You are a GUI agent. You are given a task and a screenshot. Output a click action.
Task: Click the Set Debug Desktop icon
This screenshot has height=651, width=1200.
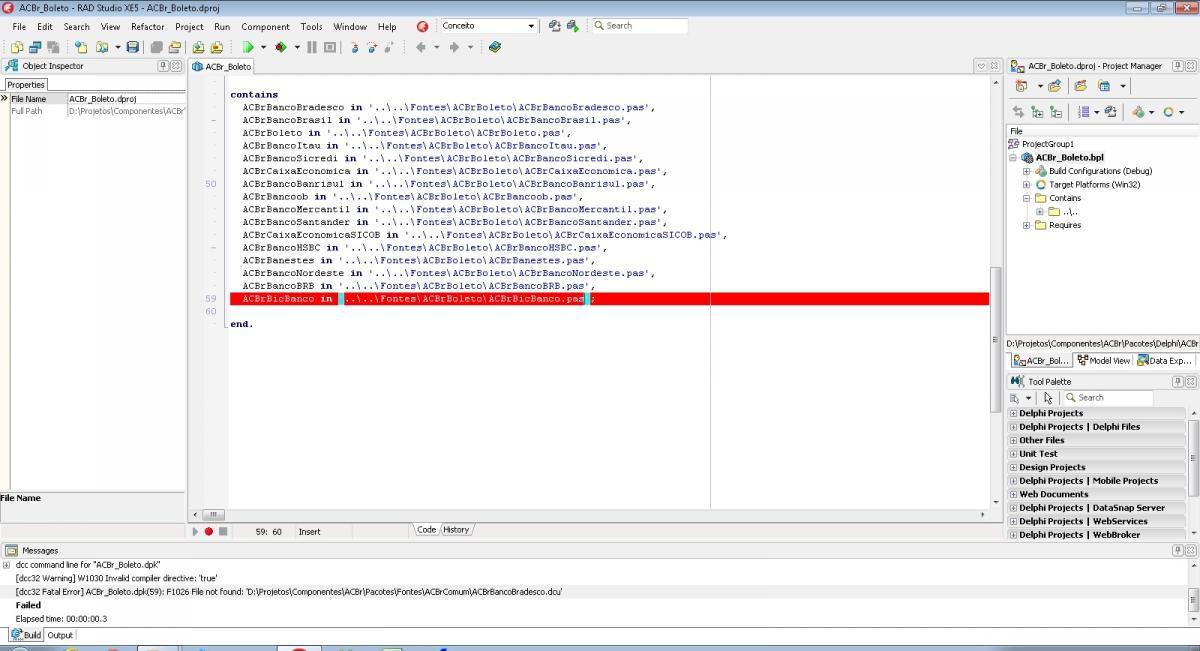click(572, 26)
